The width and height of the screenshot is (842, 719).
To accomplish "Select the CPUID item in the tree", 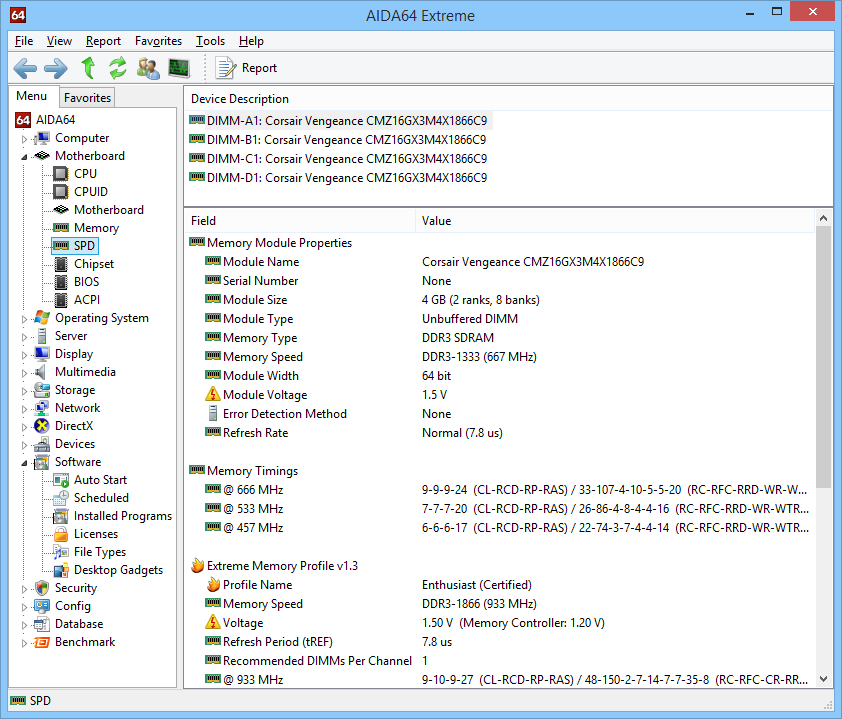I will (90, 192).
